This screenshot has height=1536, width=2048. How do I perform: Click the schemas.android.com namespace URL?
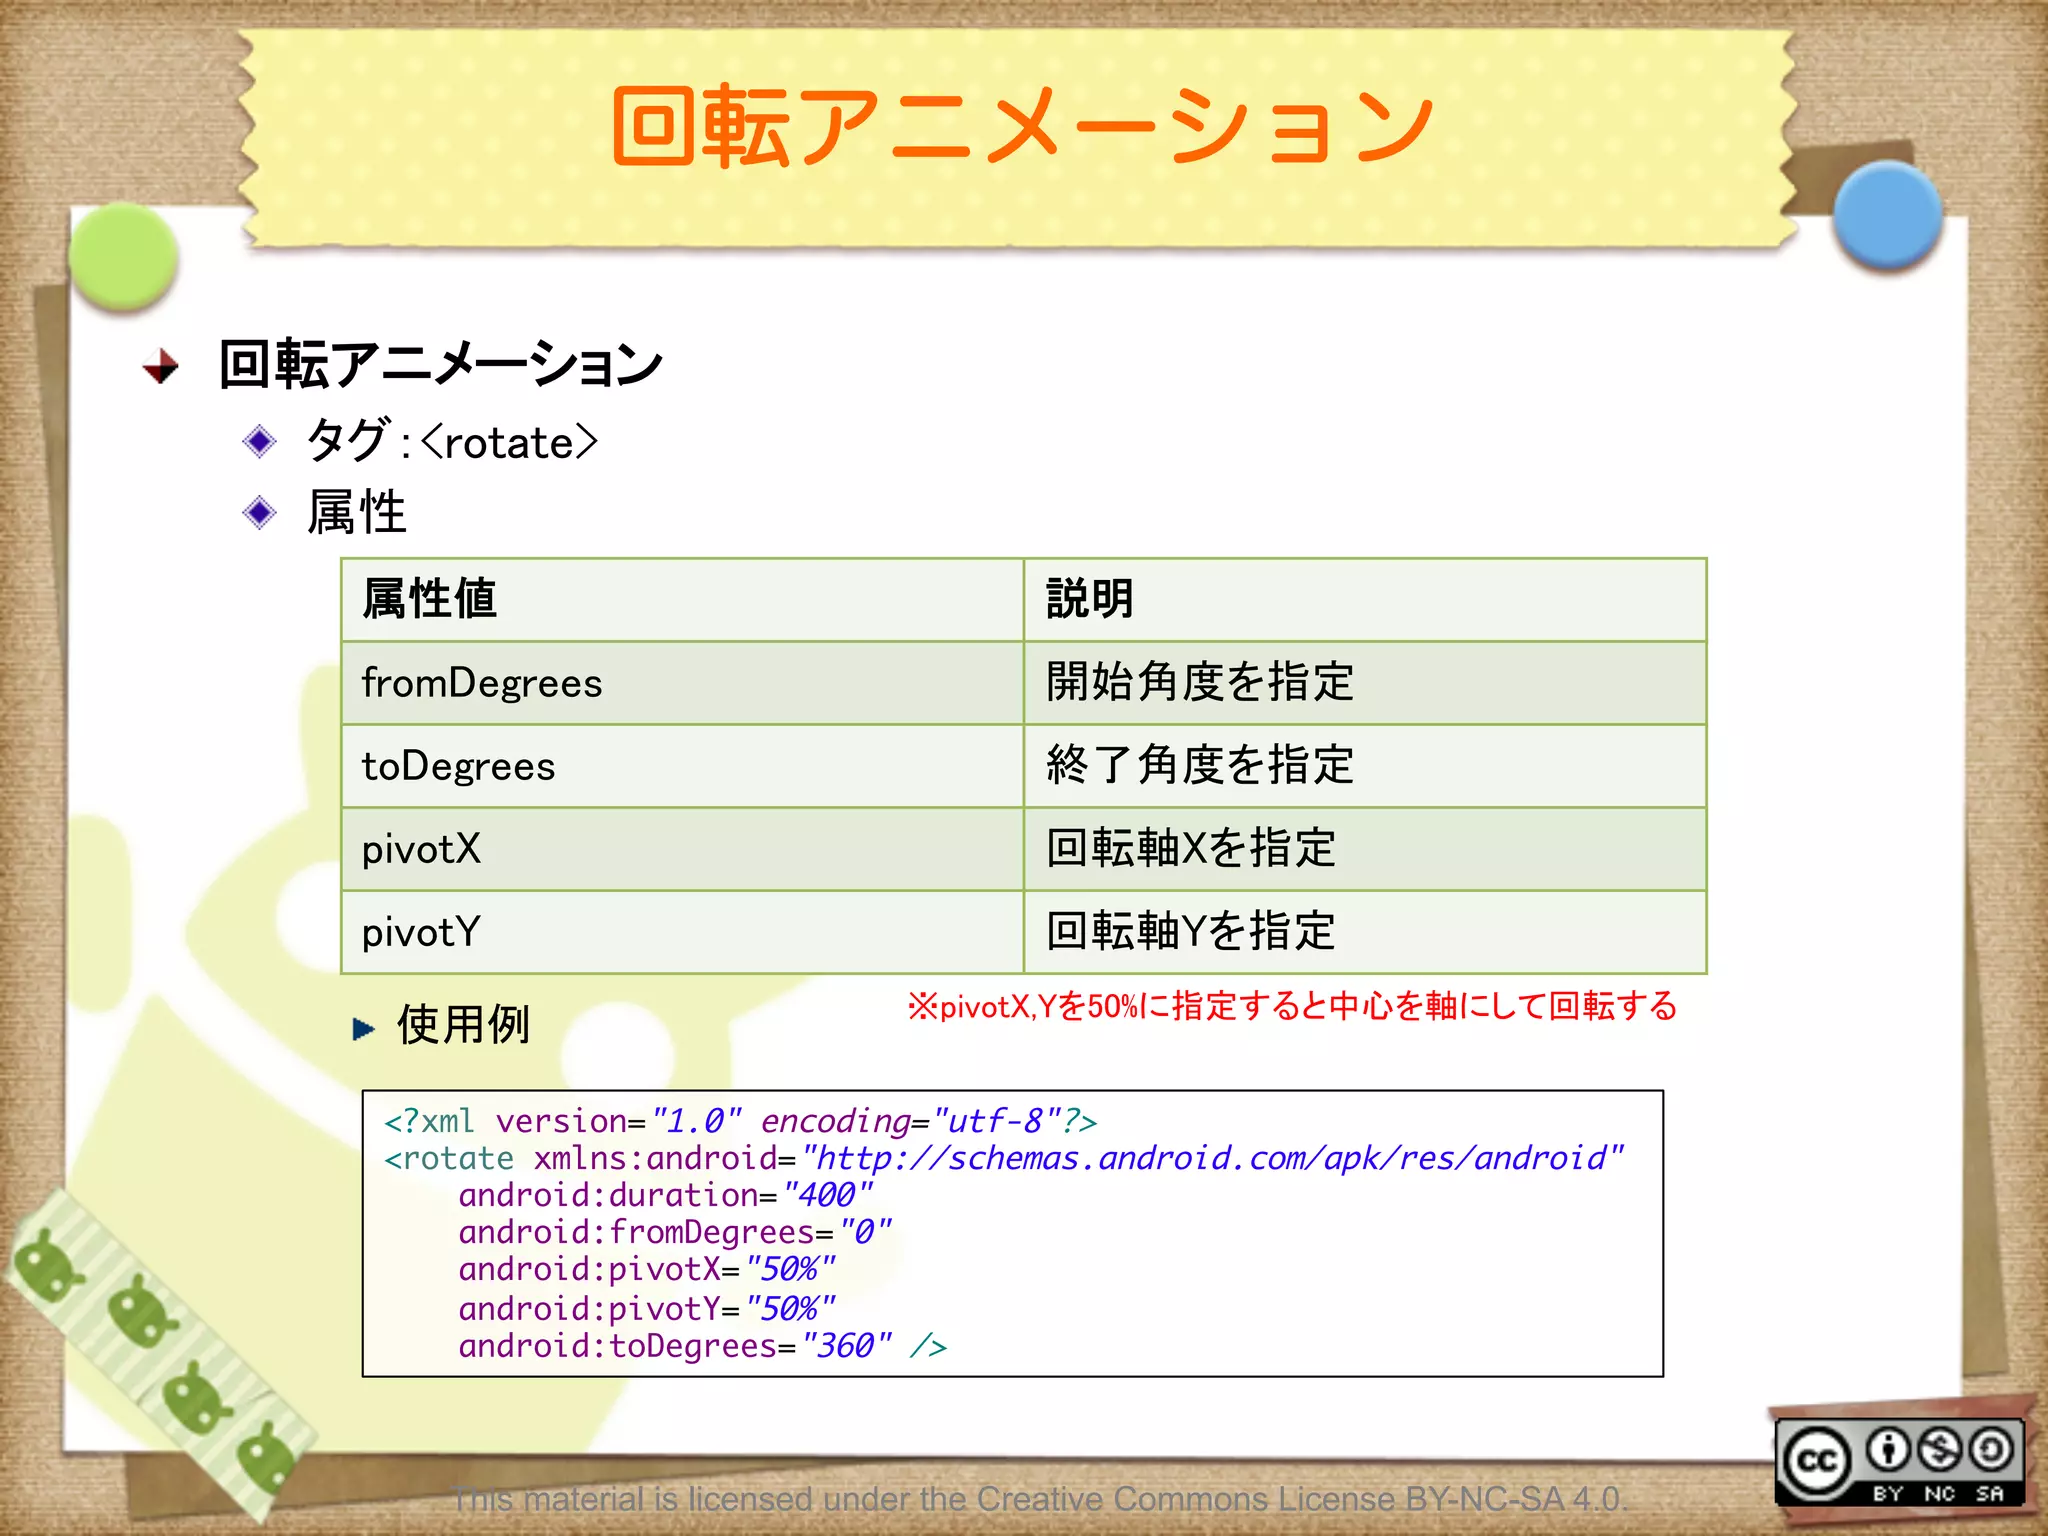pyautogui.click(x=1213, y=1159)
